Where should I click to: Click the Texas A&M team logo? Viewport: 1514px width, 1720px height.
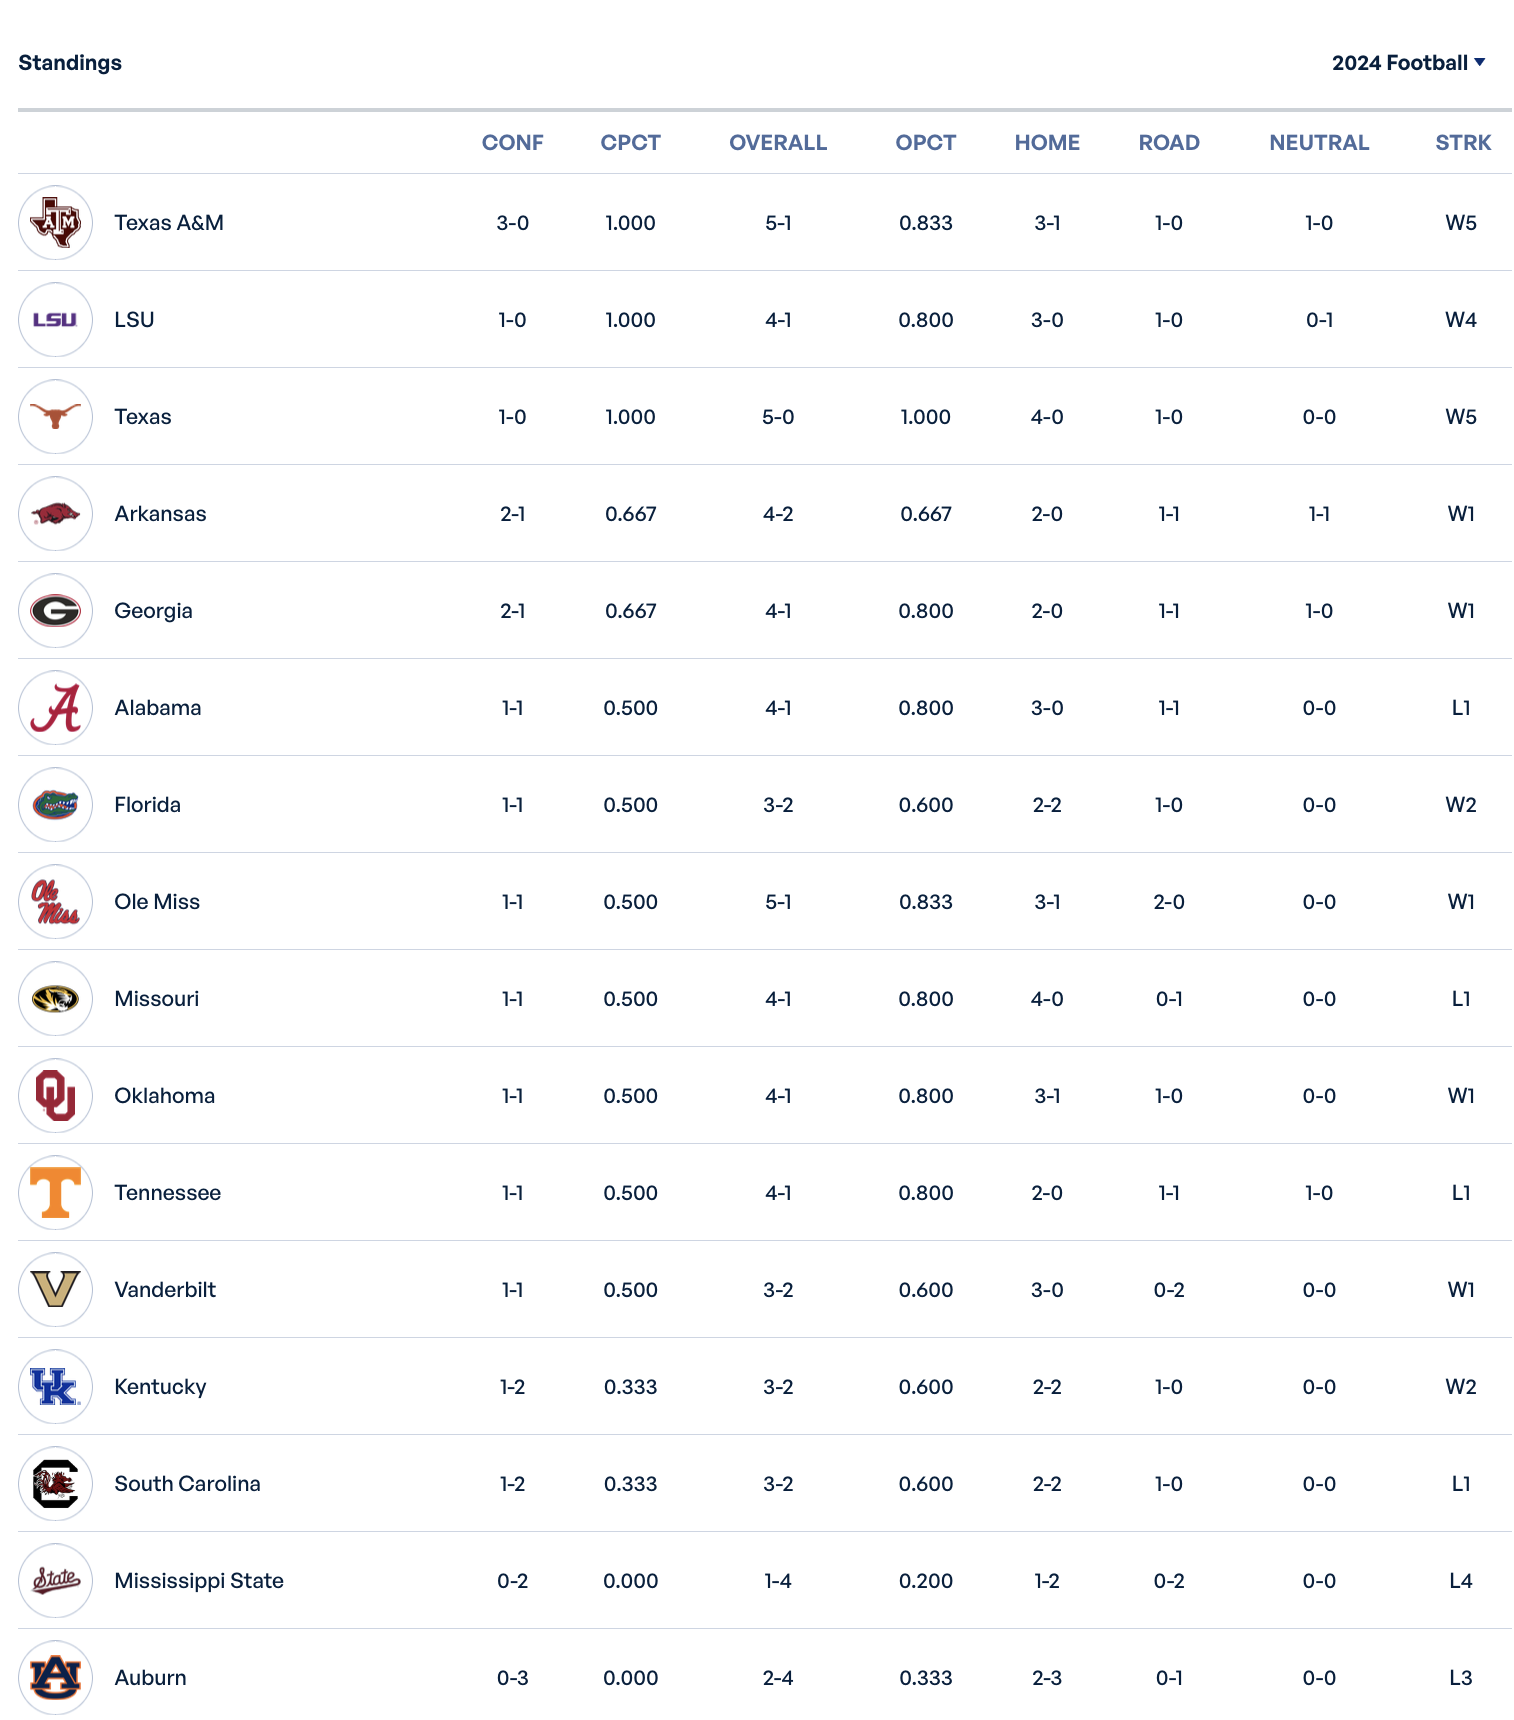(55, 223)
